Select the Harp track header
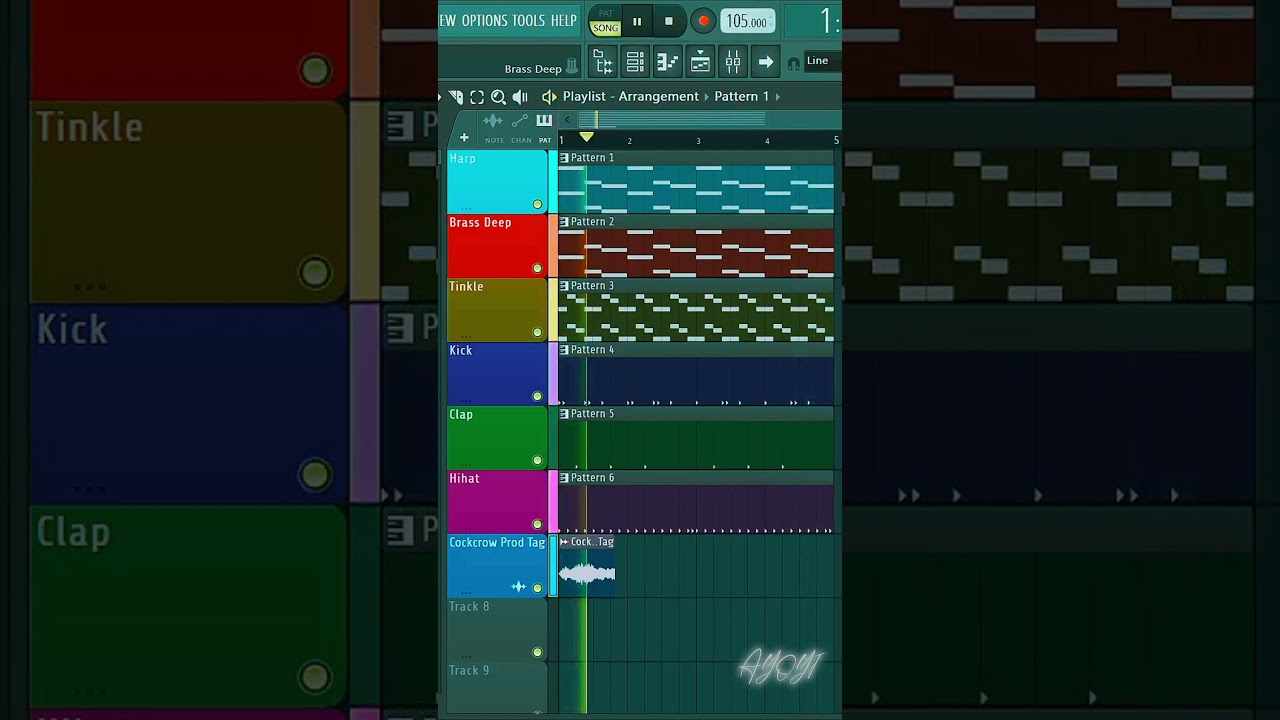Image resolution: width=1280 pixels, height=720 pixels. point(496,182)
